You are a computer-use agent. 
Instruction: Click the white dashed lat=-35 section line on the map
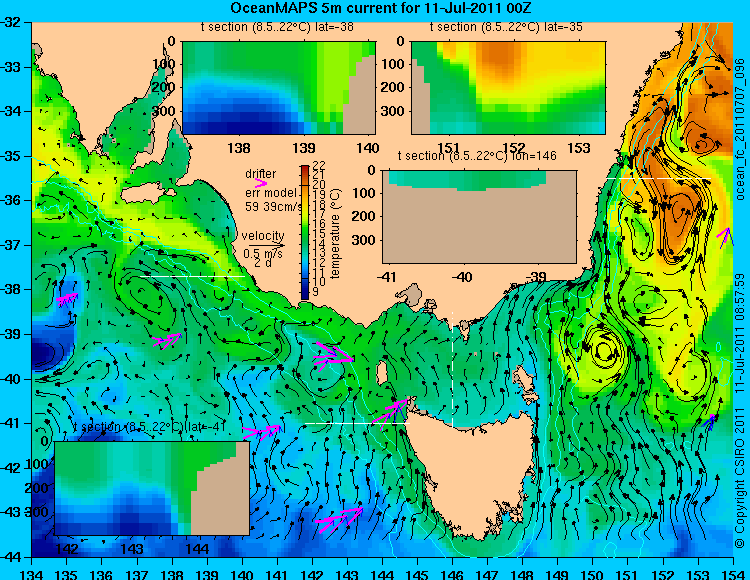coord(659,178)
